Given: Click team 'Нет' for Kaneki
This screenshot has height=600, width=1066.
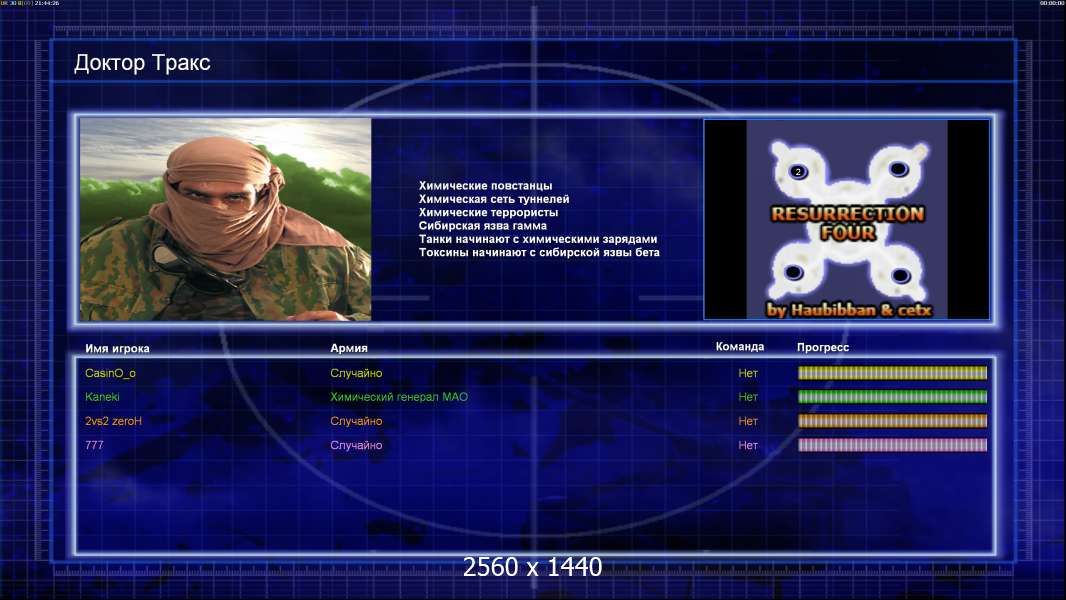Looking at the screenshot, I should click(x=748, y=397).
